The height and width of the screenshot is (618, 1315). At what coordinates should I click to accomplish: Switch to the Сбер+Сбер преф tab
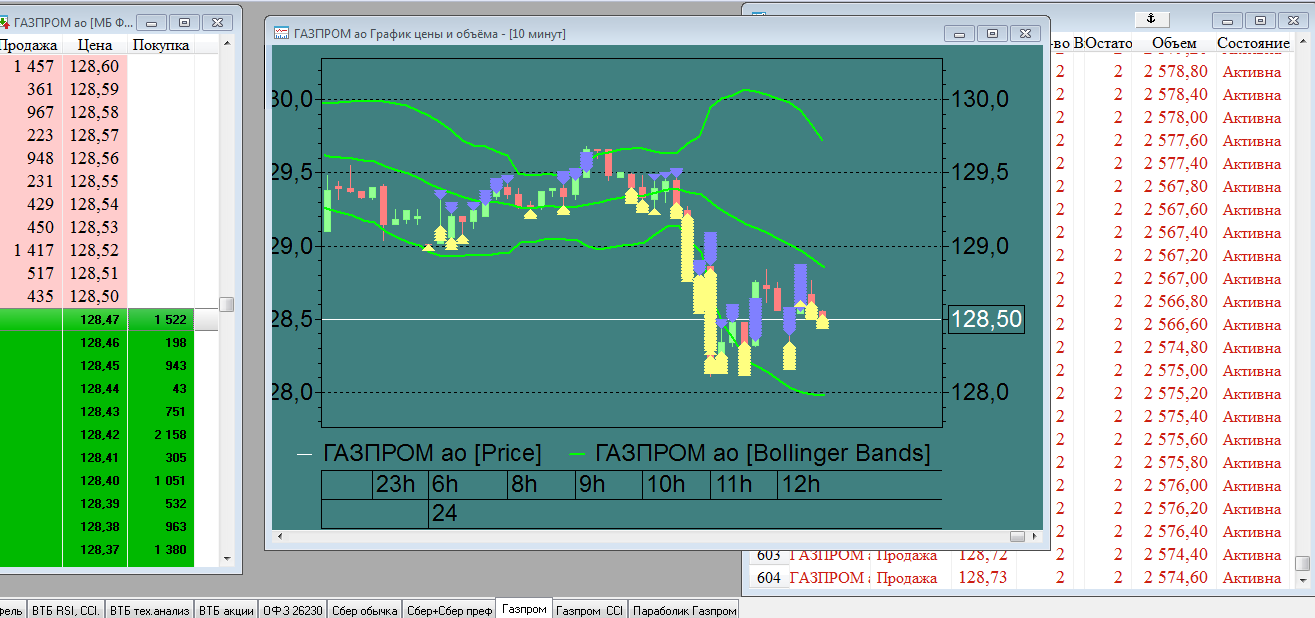point(449,610)
